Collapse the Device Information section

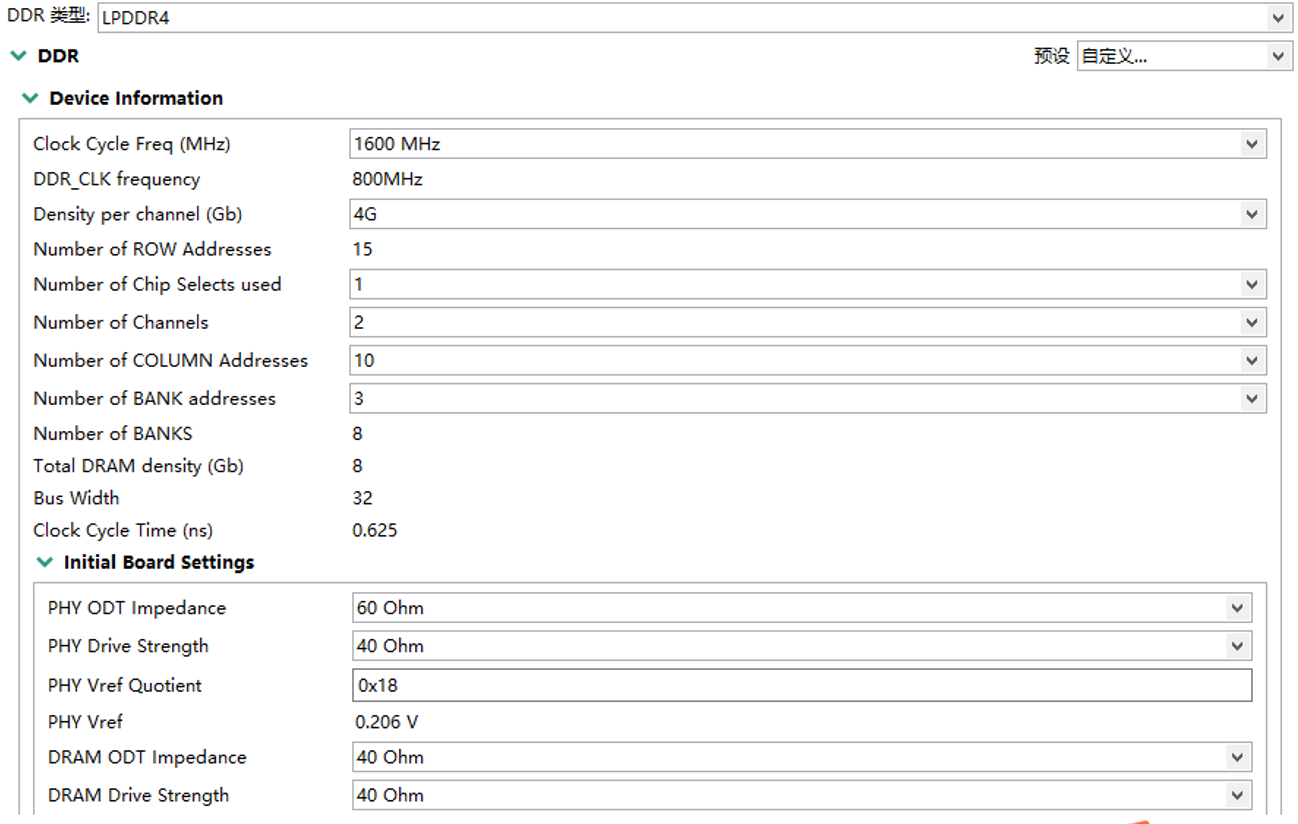[x=31, y=98]
